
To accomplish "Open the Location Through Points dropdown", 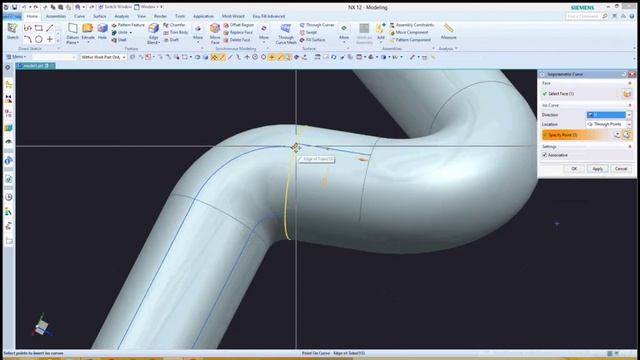I will point(609,124).
